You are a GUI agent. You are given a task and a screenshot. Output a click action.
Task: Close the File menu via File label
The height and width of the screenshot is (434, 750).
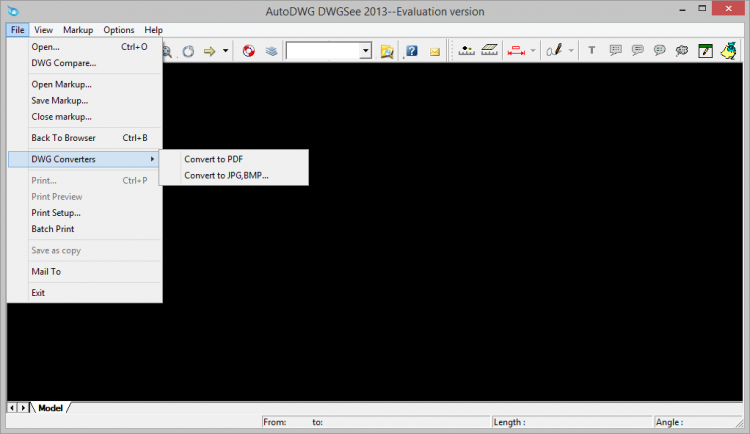point(18,30)
